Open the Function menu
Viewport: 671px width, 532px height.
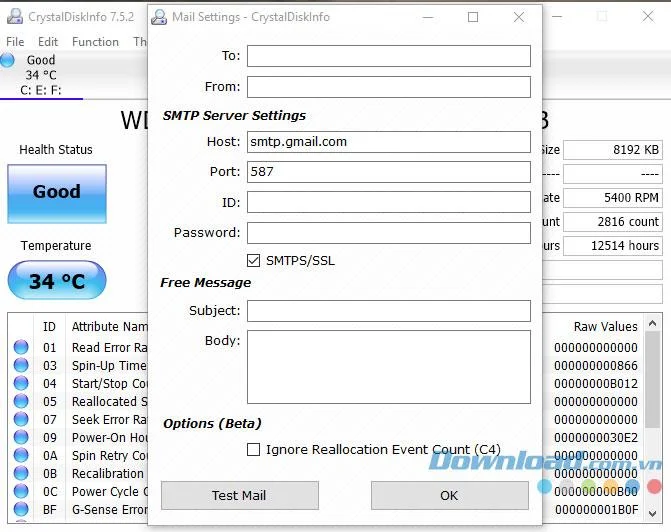(x=95, y=42)
